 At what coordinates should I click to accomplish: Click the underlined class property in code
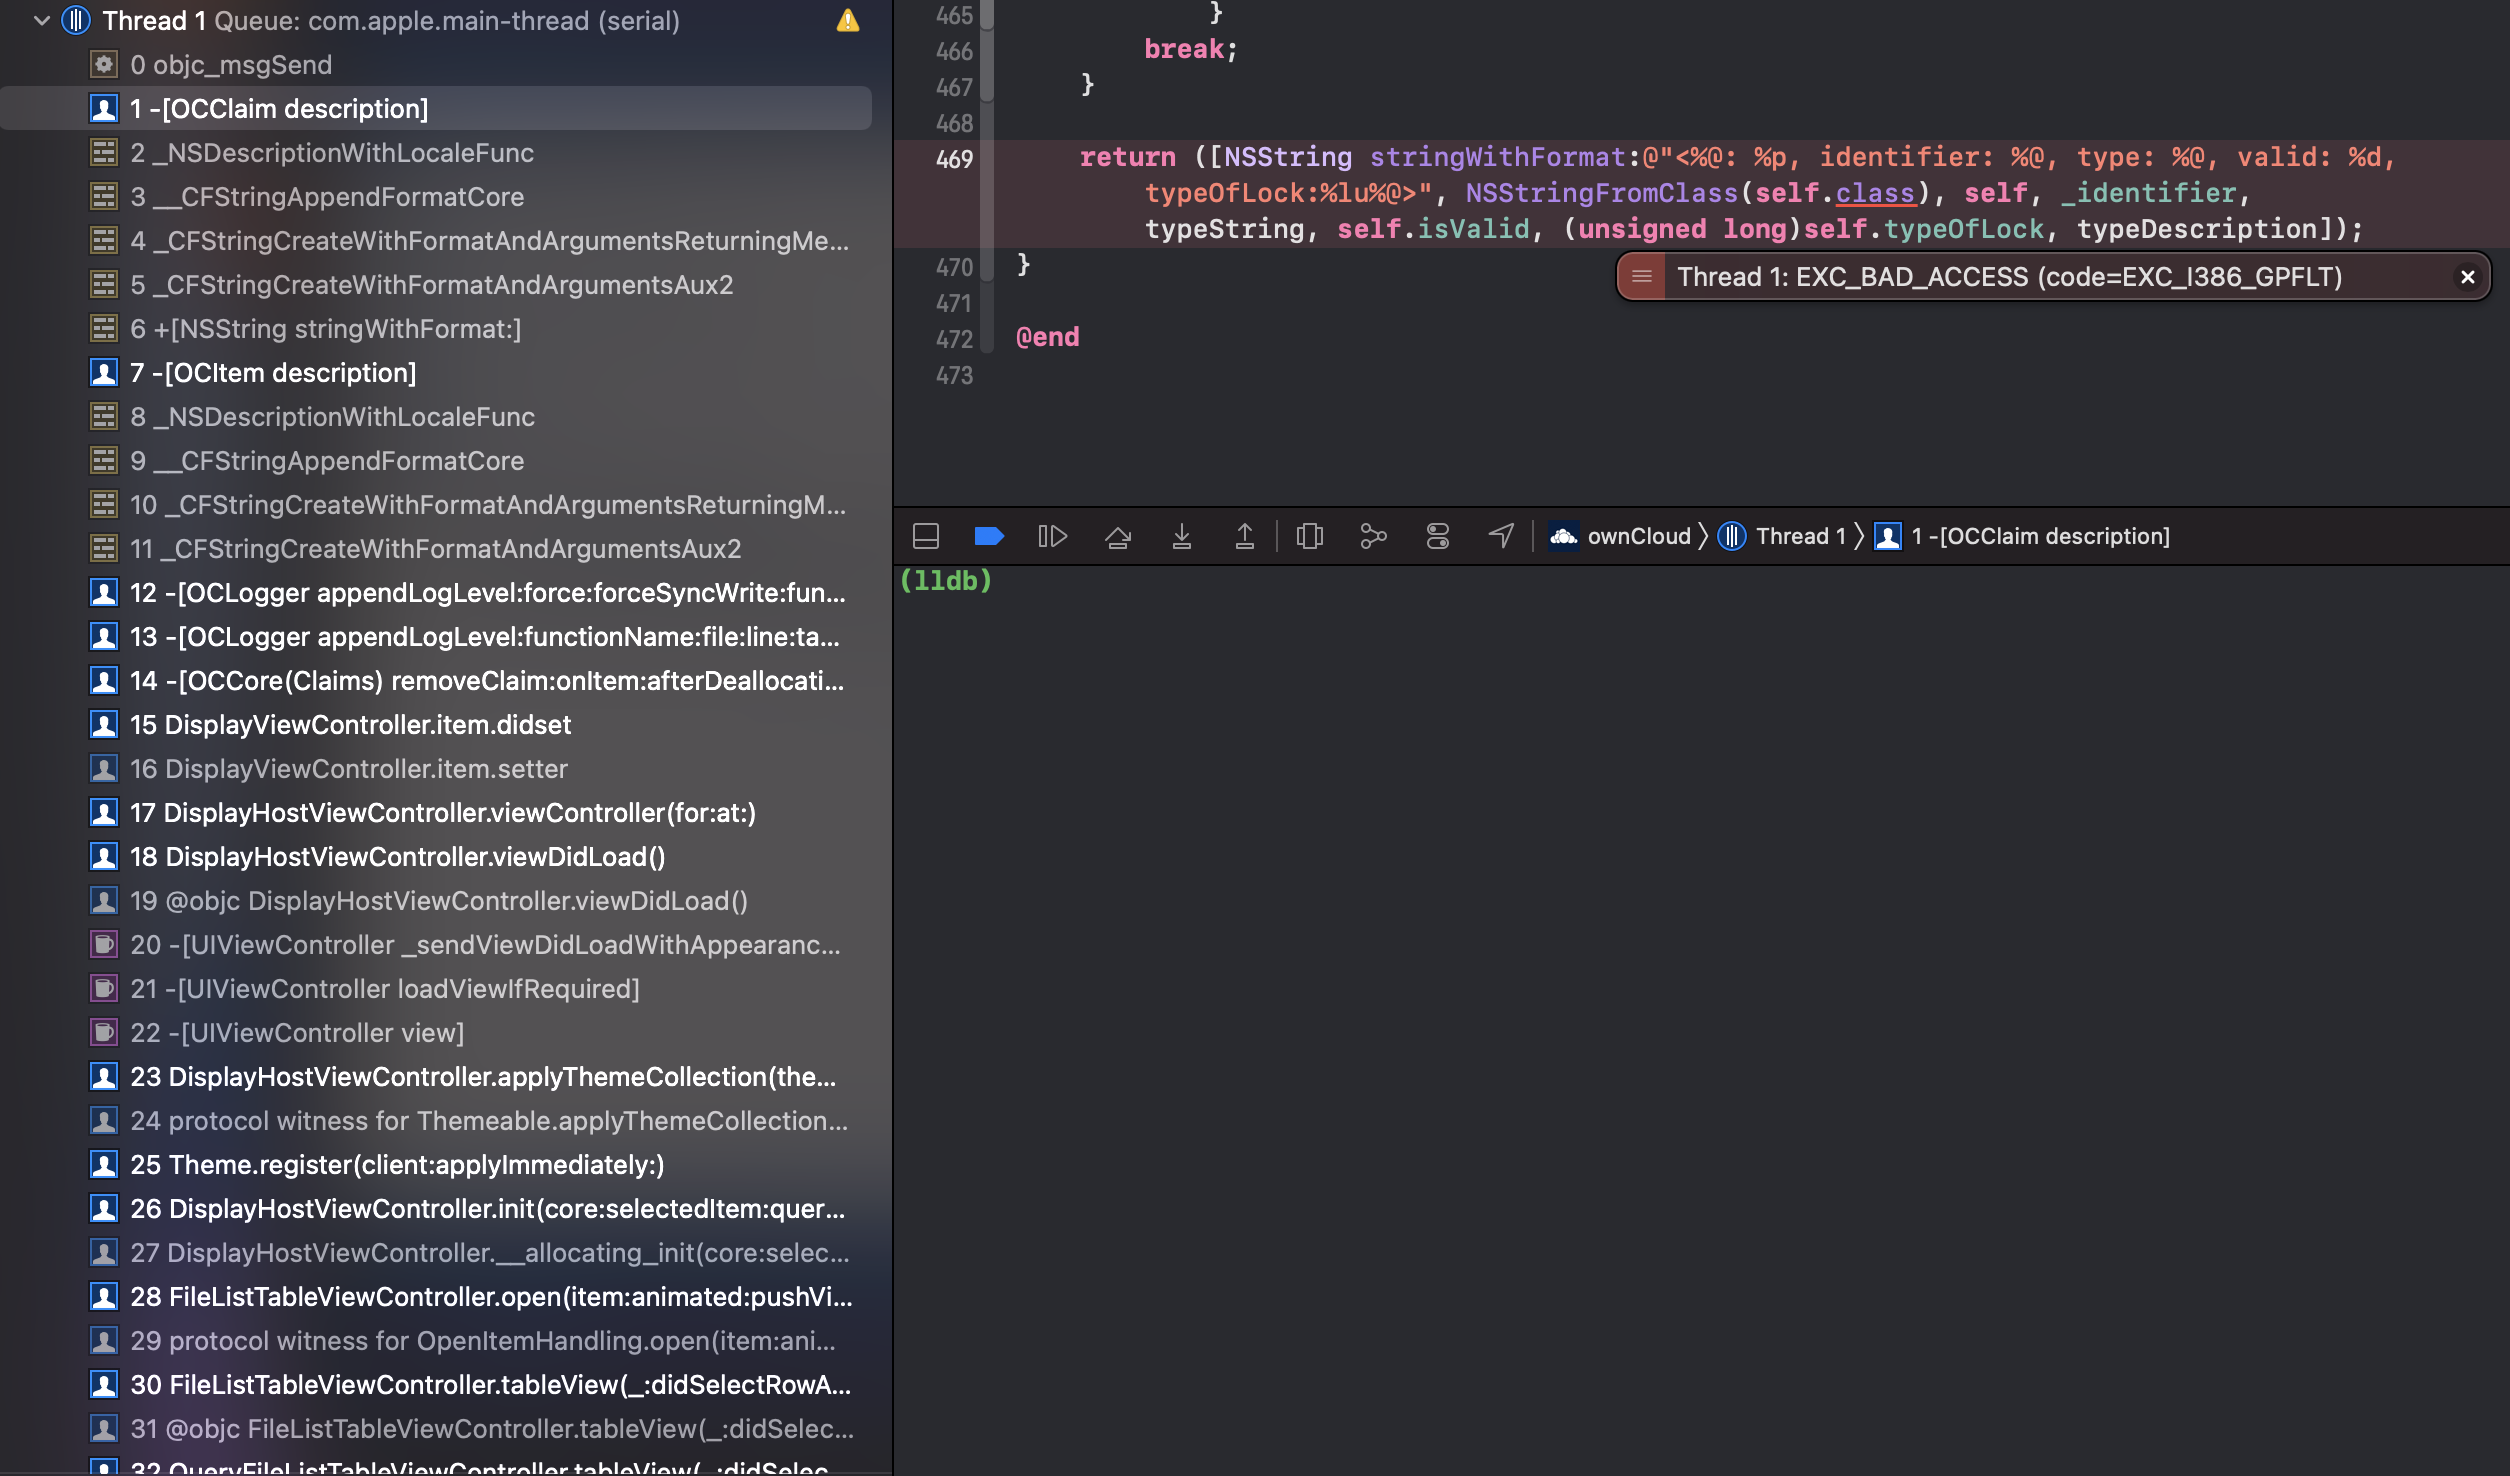[x=1875, y=193]
